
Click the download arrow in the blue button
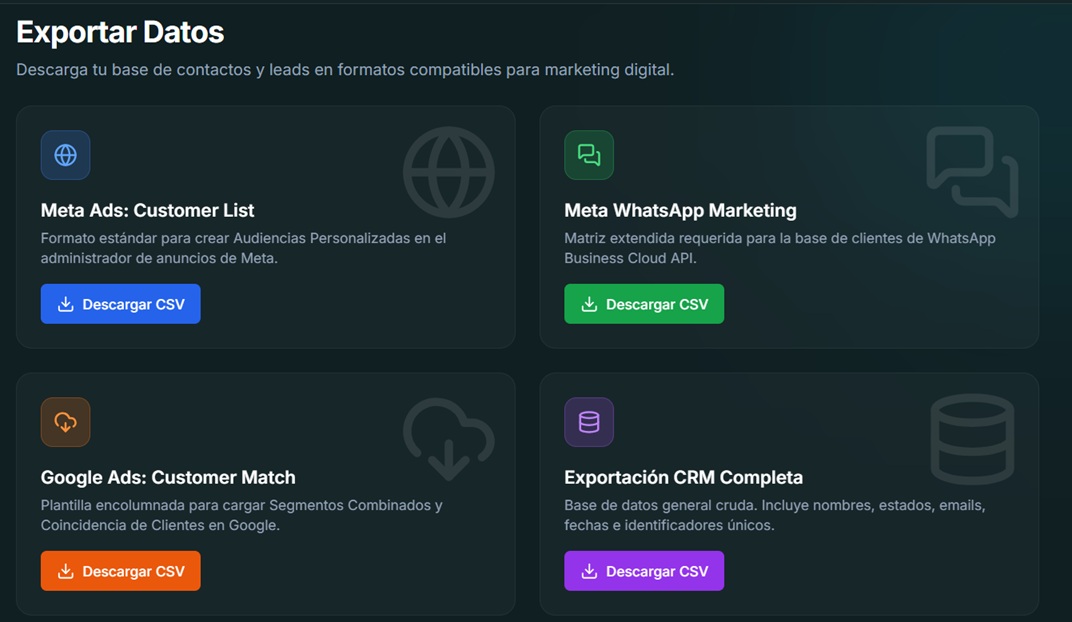[x=66, y=304]
